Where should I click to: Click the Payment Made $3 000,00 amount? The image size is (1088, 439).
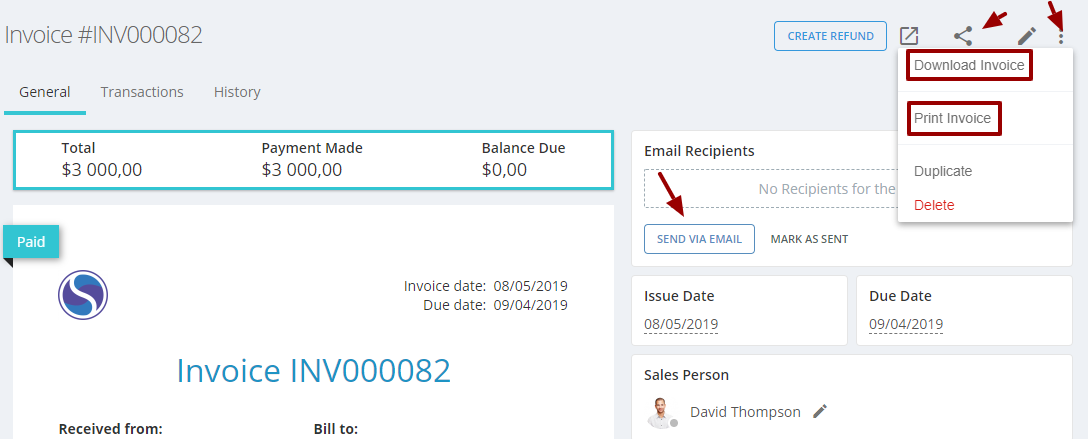302,169
